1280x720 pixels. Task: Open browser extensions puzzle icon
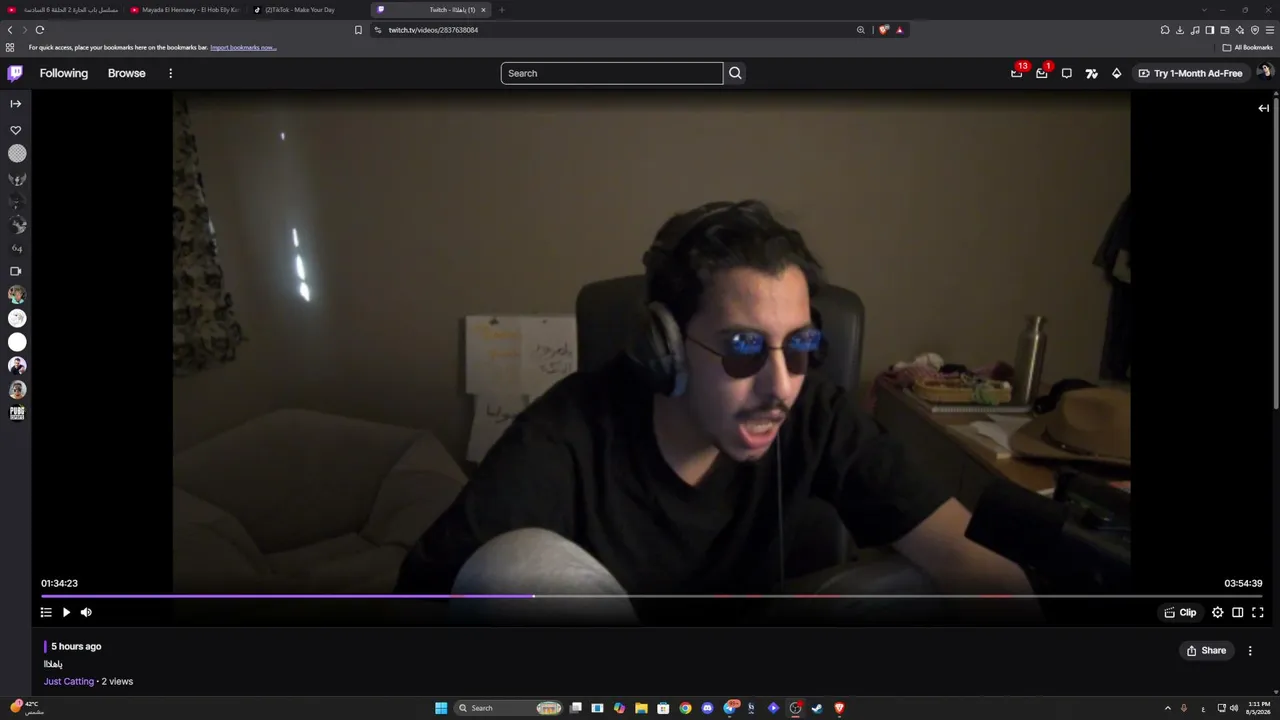click(x=1165, y=30)
